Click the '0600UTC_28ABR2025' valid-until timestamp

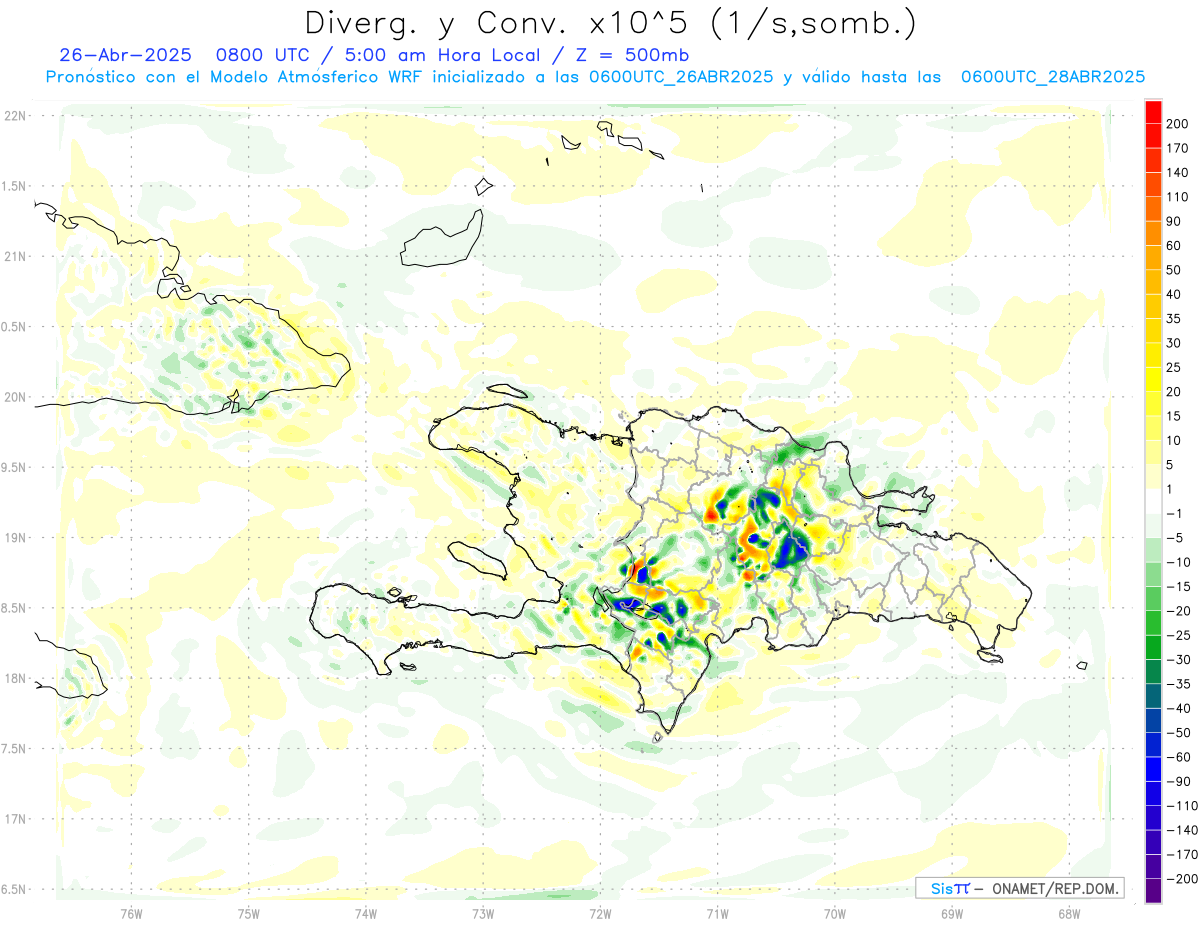point(1052,77)
